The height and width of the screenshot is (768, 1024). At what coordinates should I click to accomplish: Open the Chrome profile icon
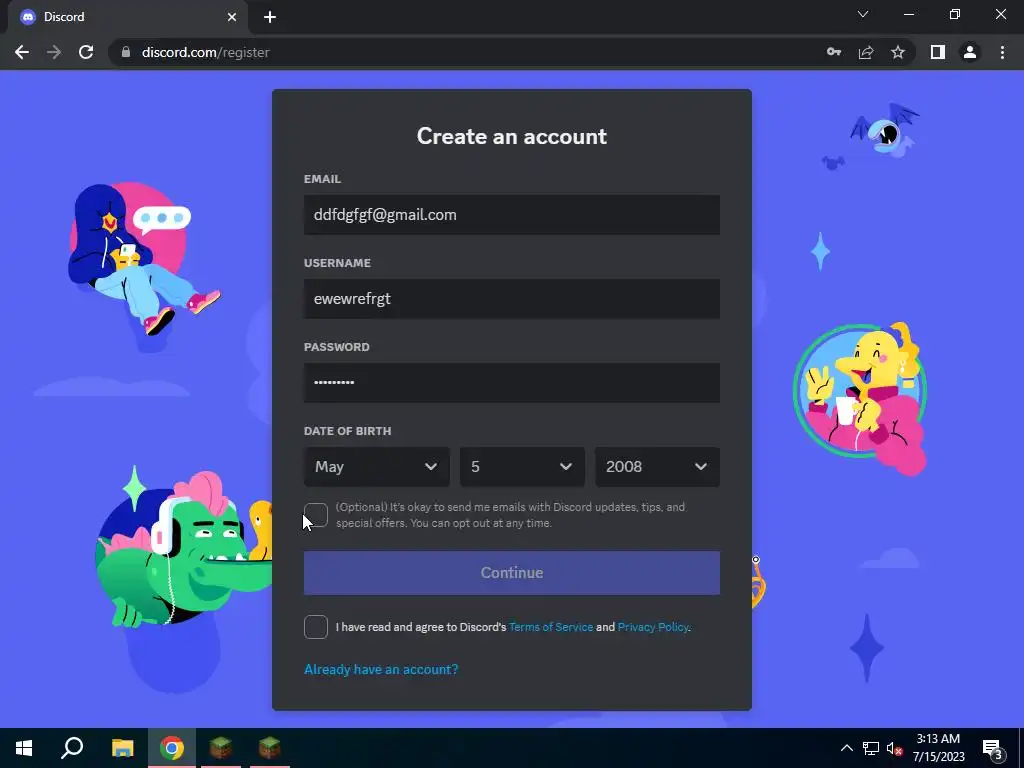click(x=970, y=52)
